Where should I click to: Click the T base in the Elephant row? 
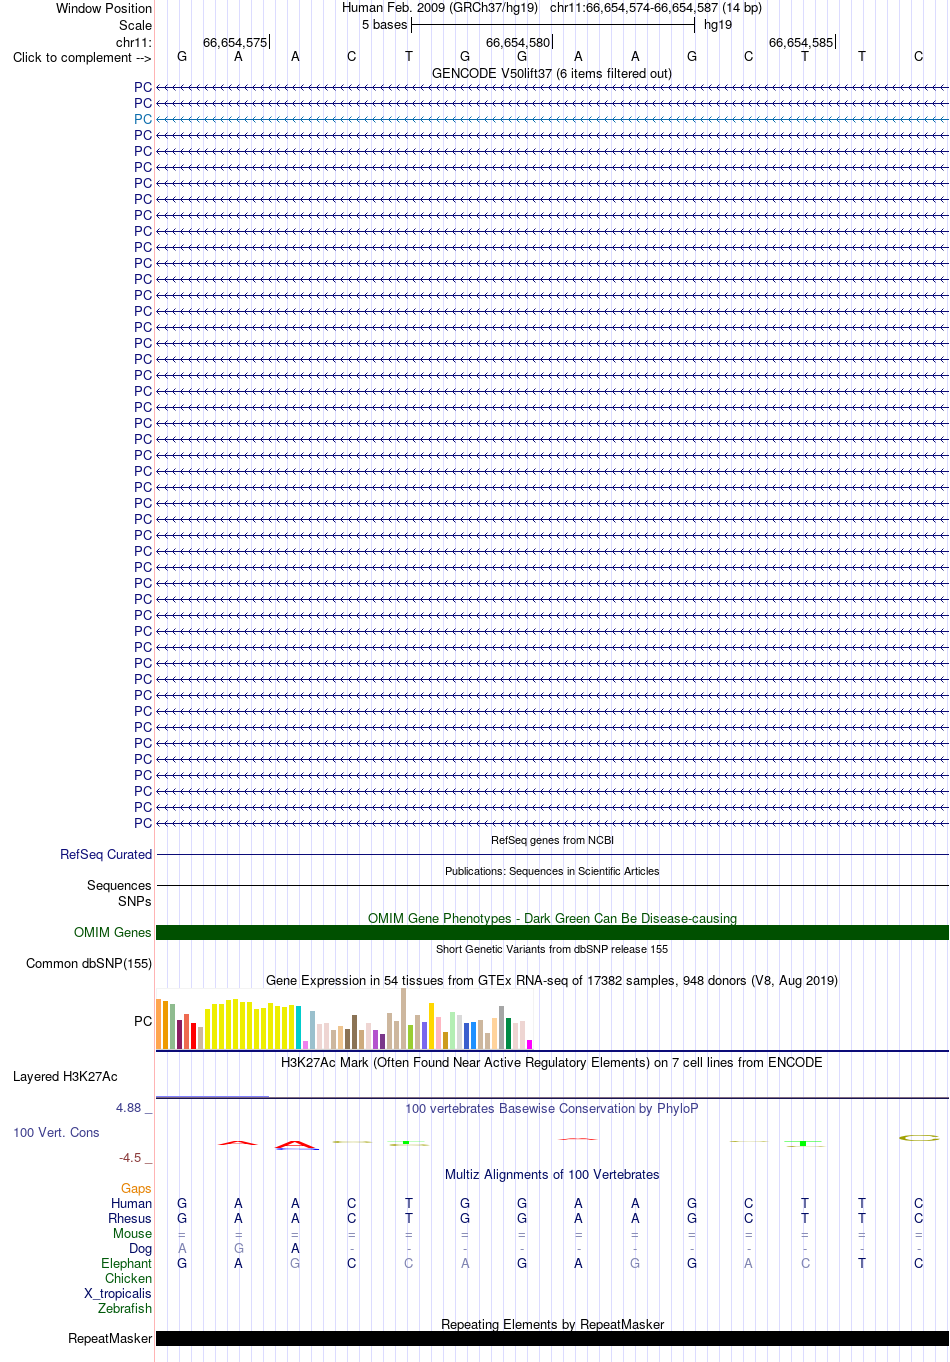862,1263
